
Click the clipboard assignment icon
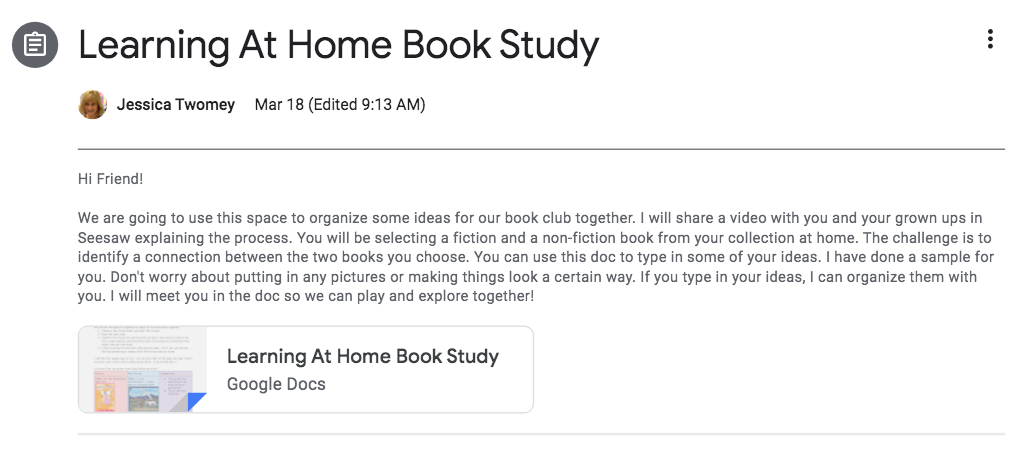[35, 45]
